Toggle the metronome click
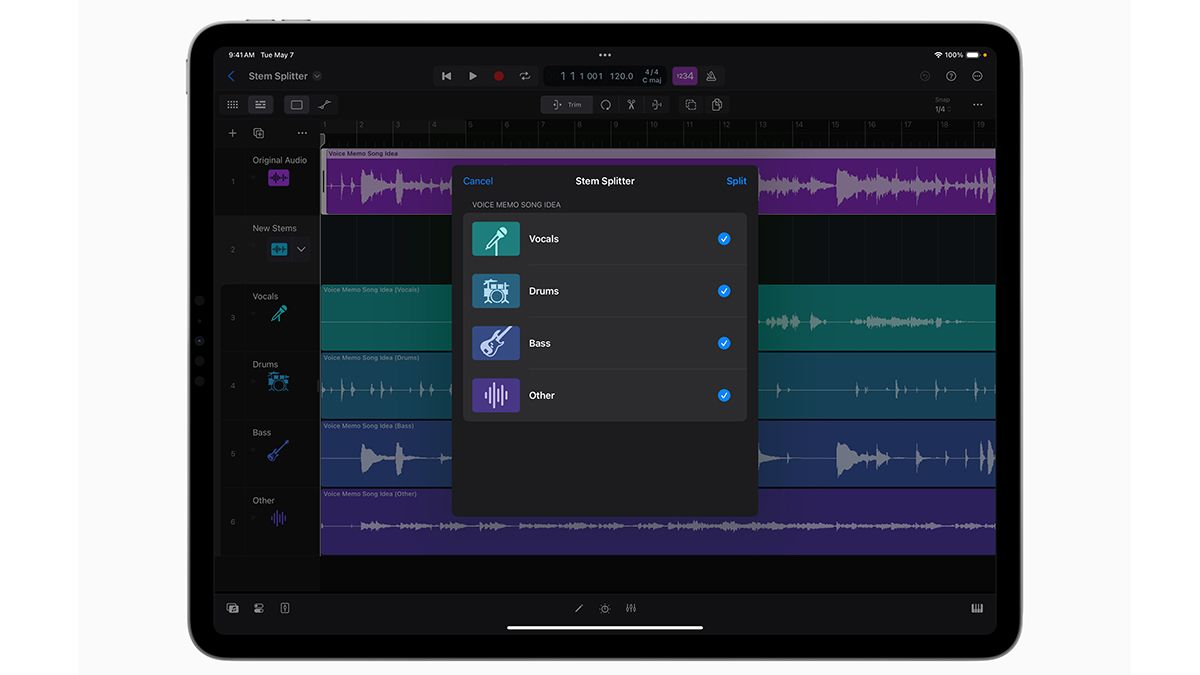Screen dimensions: 1200x675 pos(711,76)
